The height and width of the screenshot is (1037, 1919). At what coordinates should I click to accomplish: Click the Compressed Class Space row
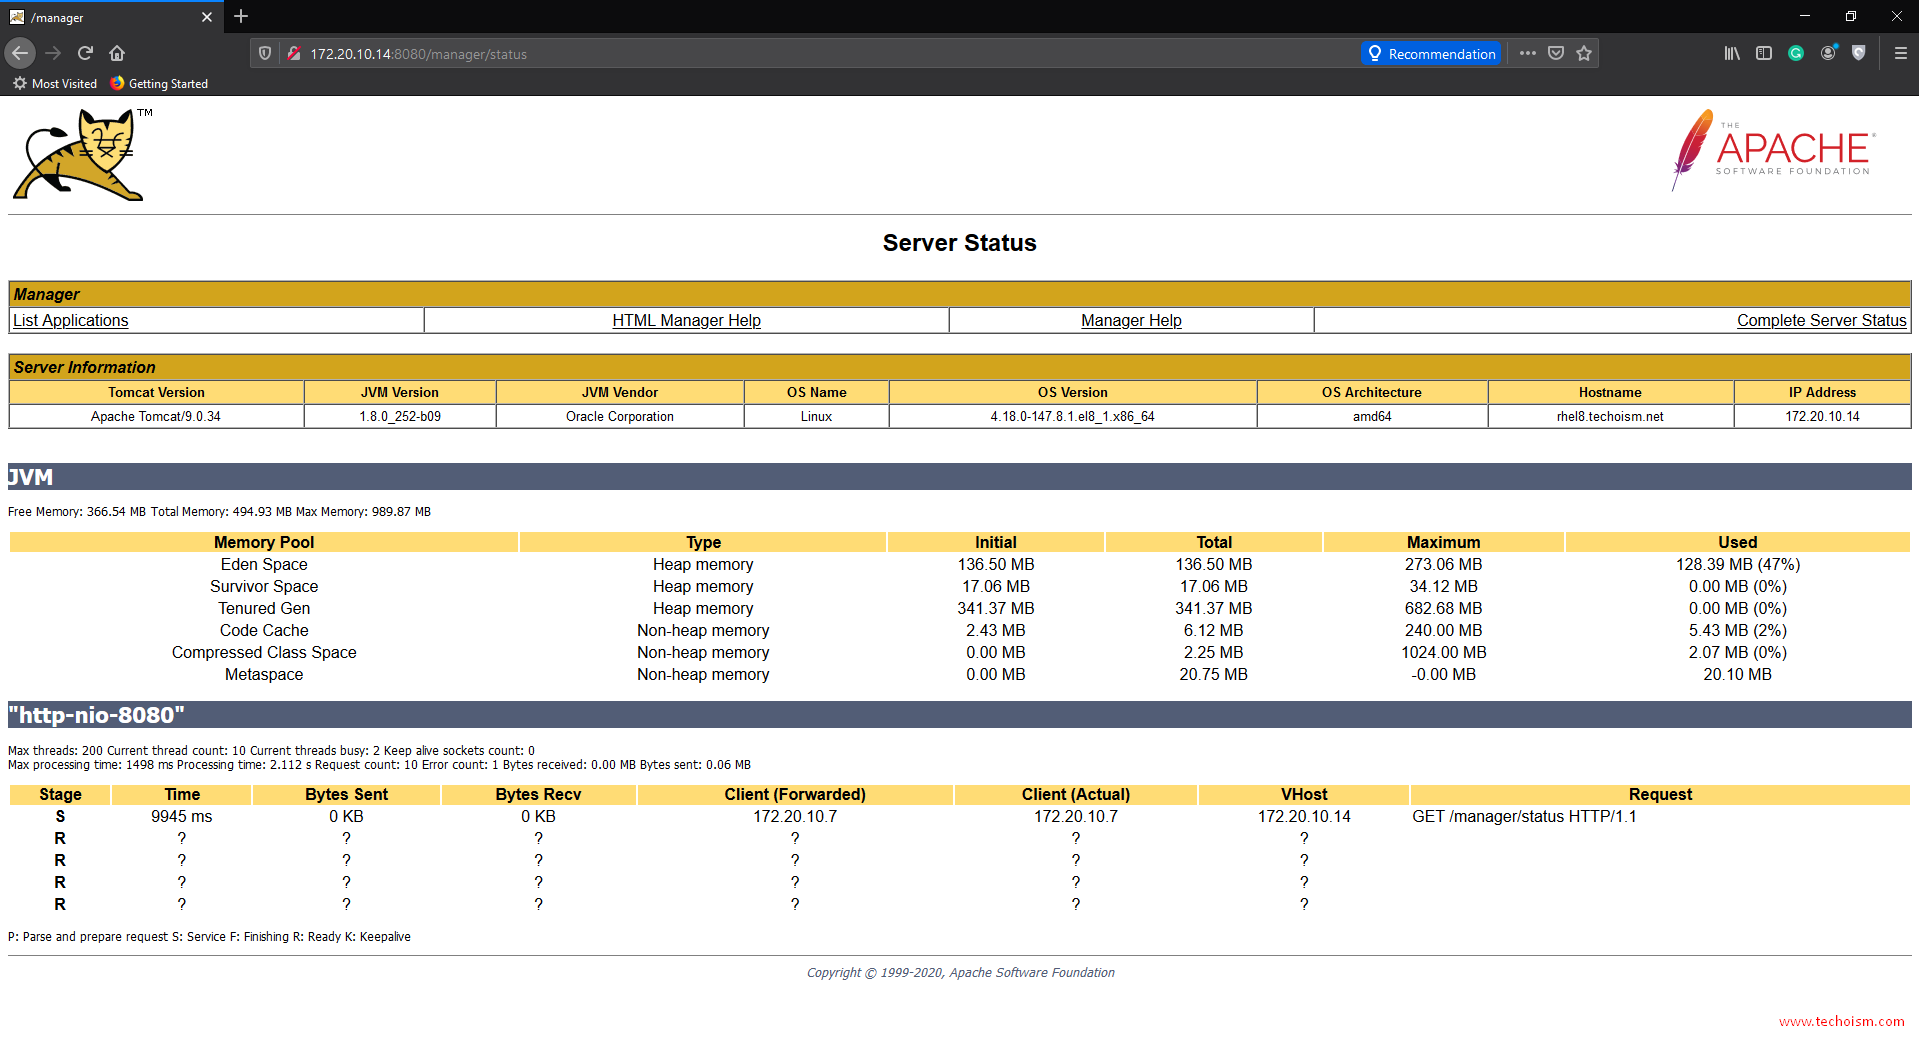(x=960, y=652)
